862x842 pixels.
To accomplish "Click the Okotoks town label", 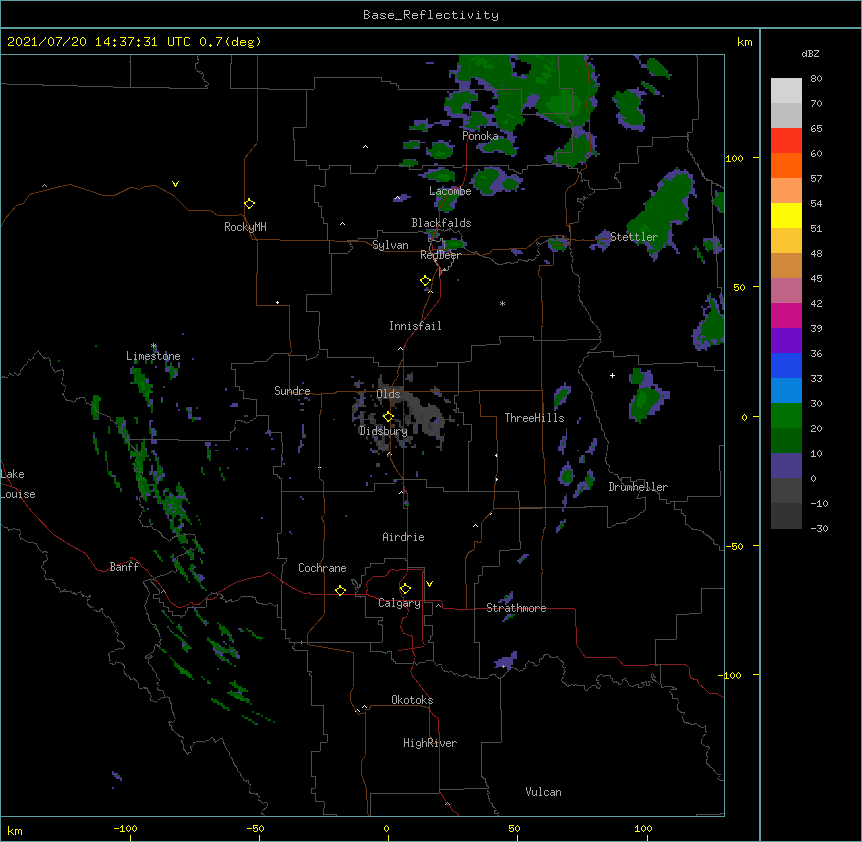I will coord(412,700).
